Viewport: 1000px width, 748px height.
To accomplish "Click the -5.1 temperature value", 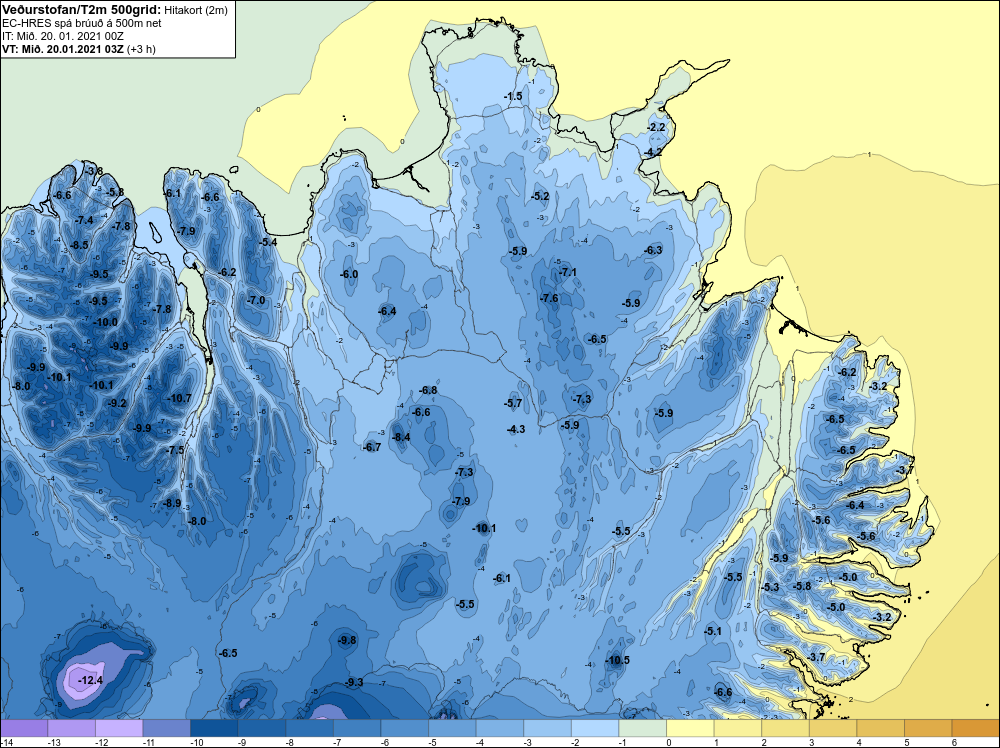I will click(712, 631).
